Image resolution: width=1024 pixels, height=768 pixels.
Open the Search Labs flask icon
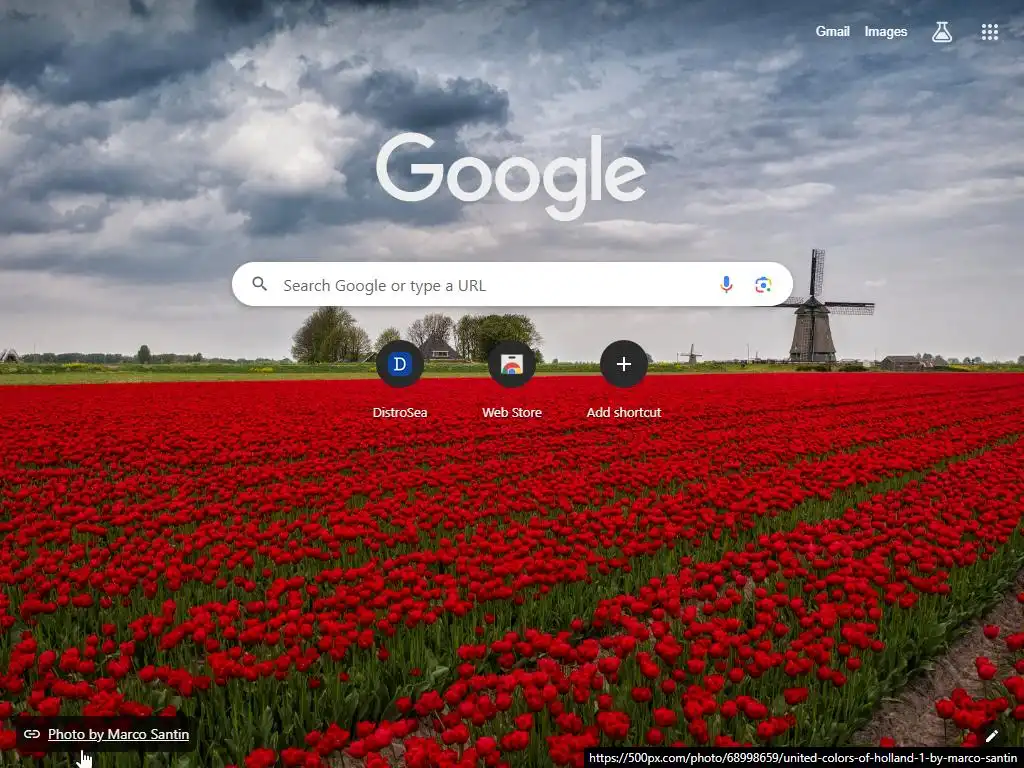click(941, 32)
